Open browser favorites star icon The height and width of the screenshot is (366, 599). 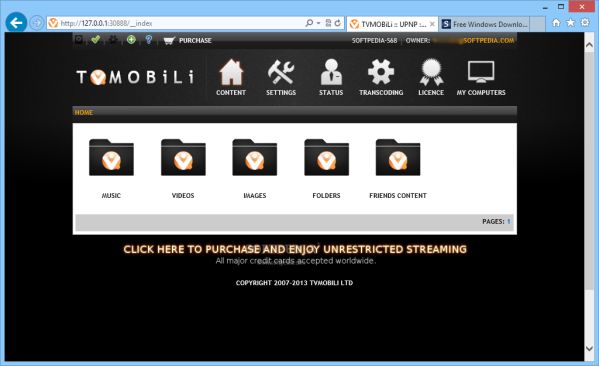[x=570, y=23]
